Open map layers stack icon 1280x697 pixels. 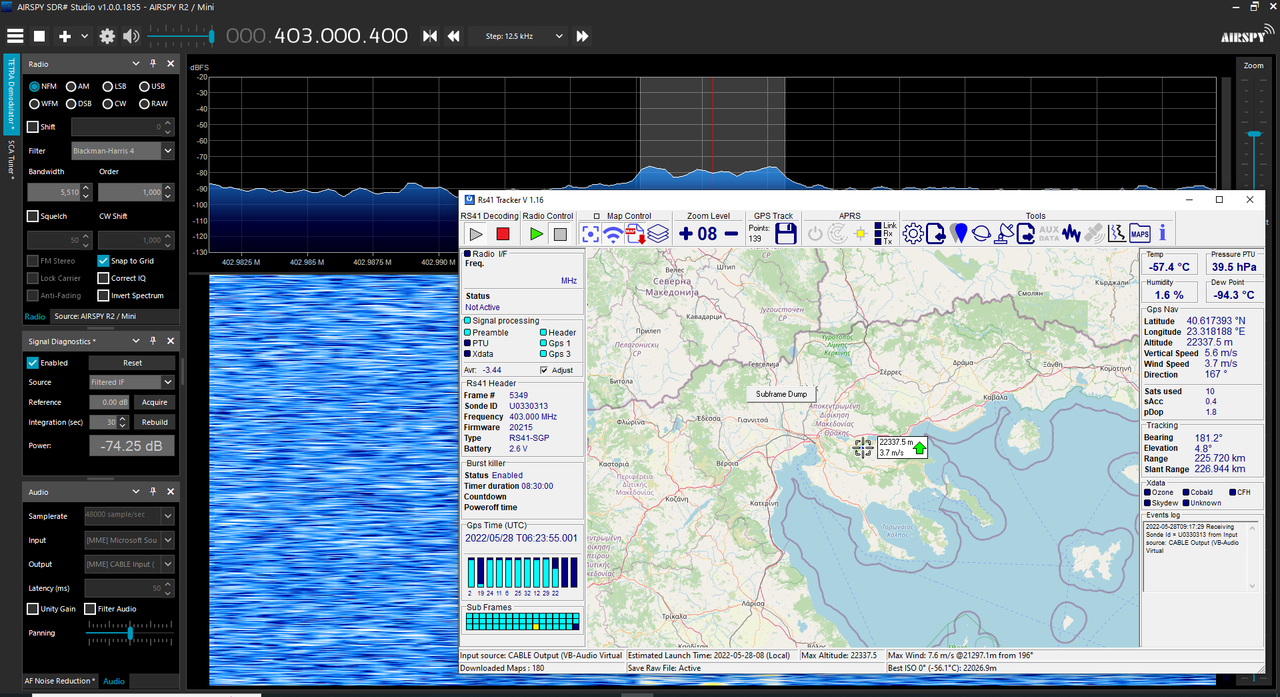click(657, 234)
